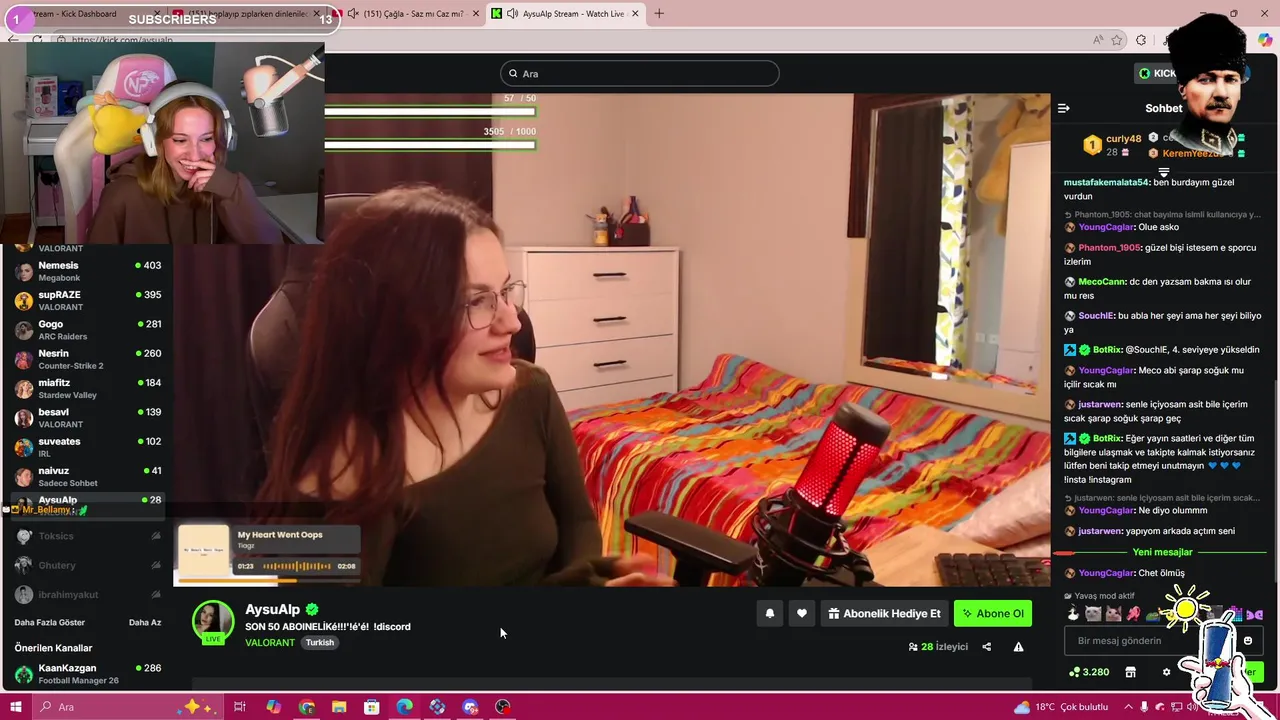
Task: Jump to new messages via Yeni mesajlar
Action: click(x=1162, y=552)
